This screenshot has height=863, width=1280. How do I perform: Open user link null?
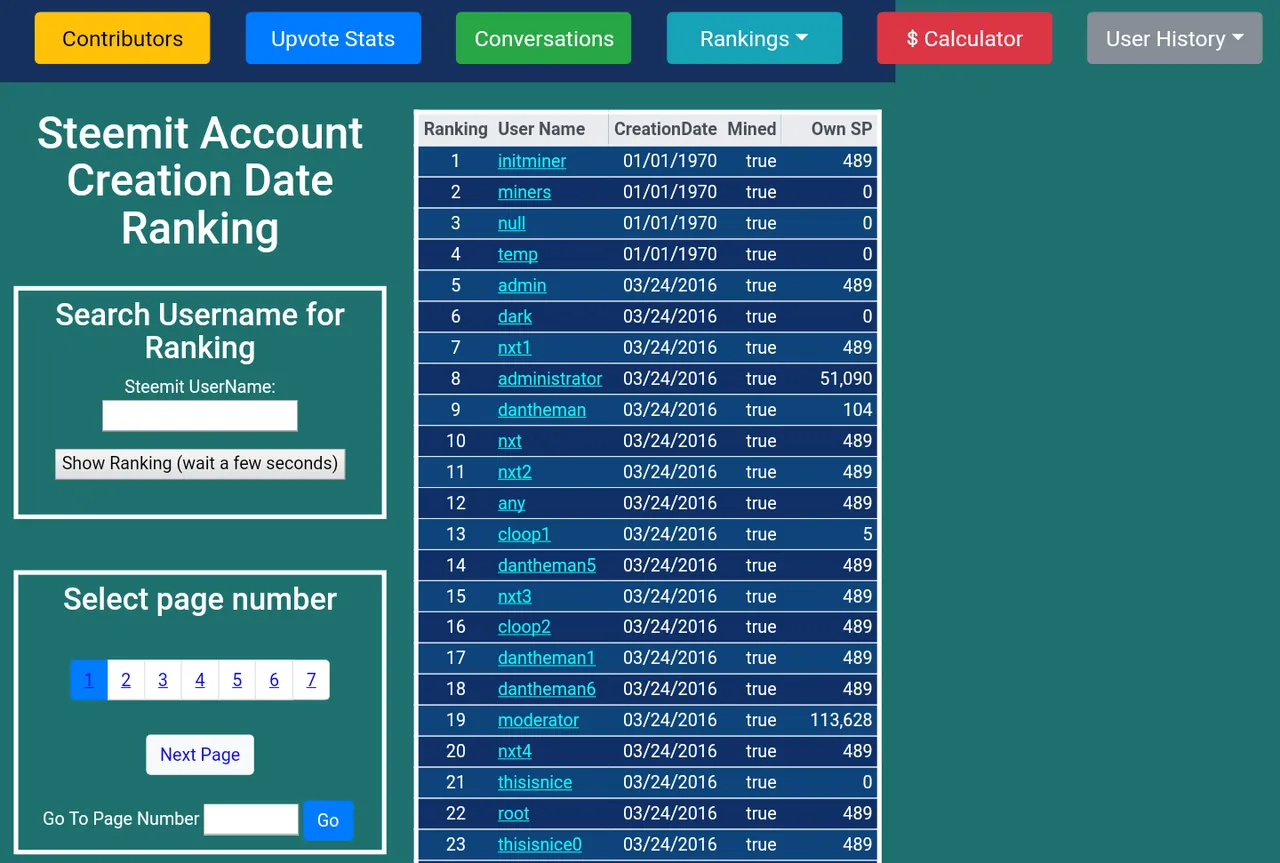(511, 223)
